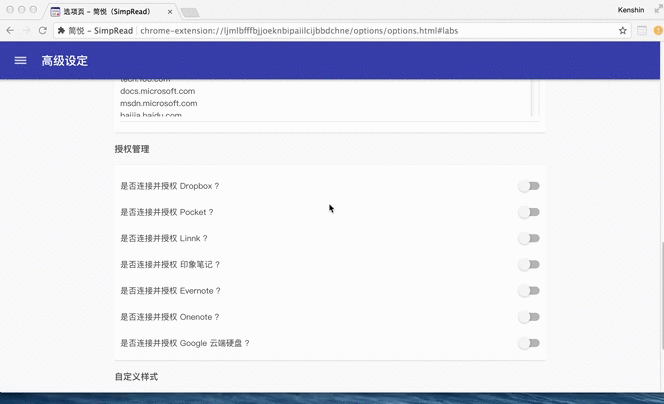Click the 是否连接并授权 Pocket label
The height and width of the screenshot is (404, 664).
coord(167,212)
